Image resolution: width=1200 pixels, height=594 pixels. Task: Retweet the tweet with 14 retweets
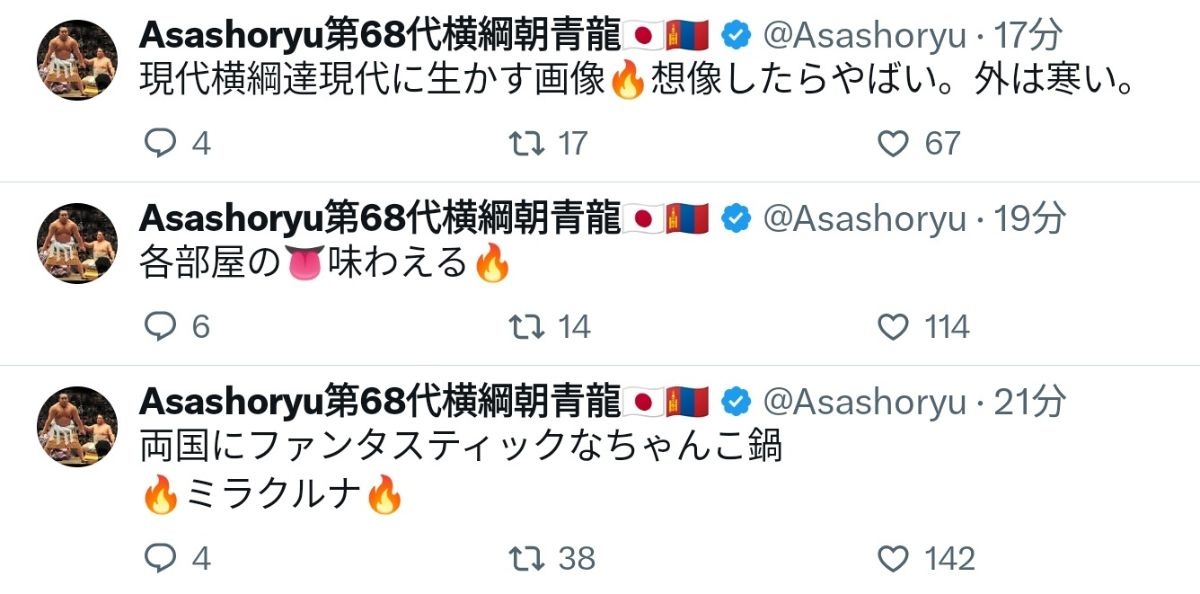[x=527, y=327]
